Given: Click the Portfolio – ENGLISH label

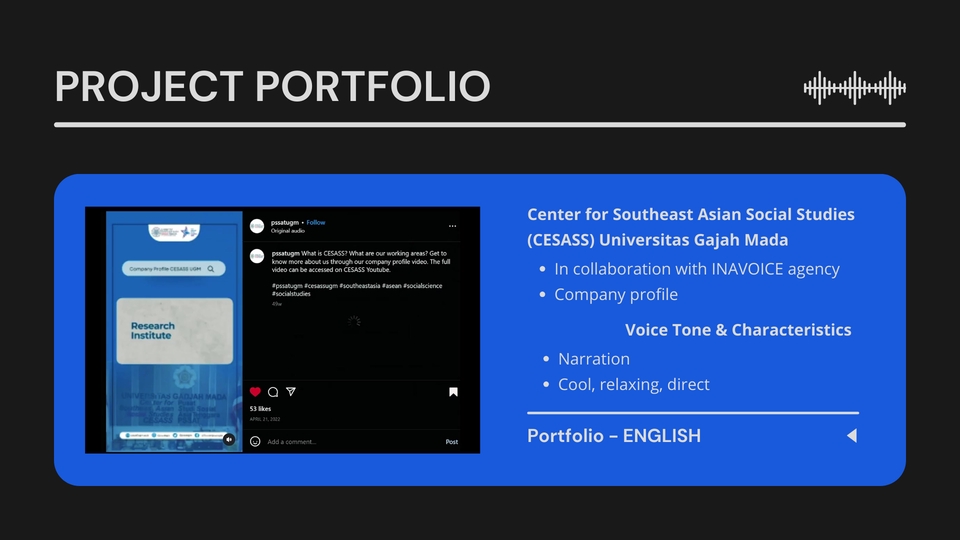Looking at the screenshot, I should 614,435.
